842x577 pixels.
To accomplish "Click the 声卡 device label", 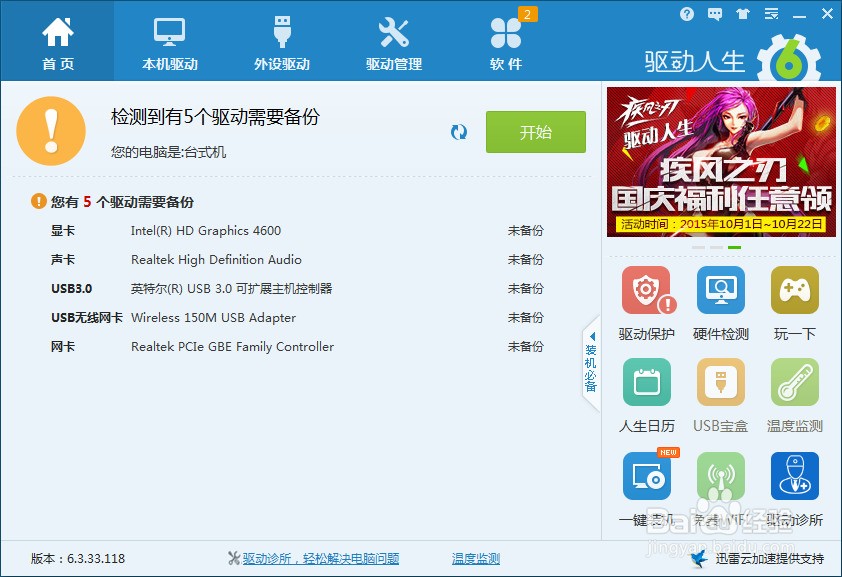I will pos(63,260).
